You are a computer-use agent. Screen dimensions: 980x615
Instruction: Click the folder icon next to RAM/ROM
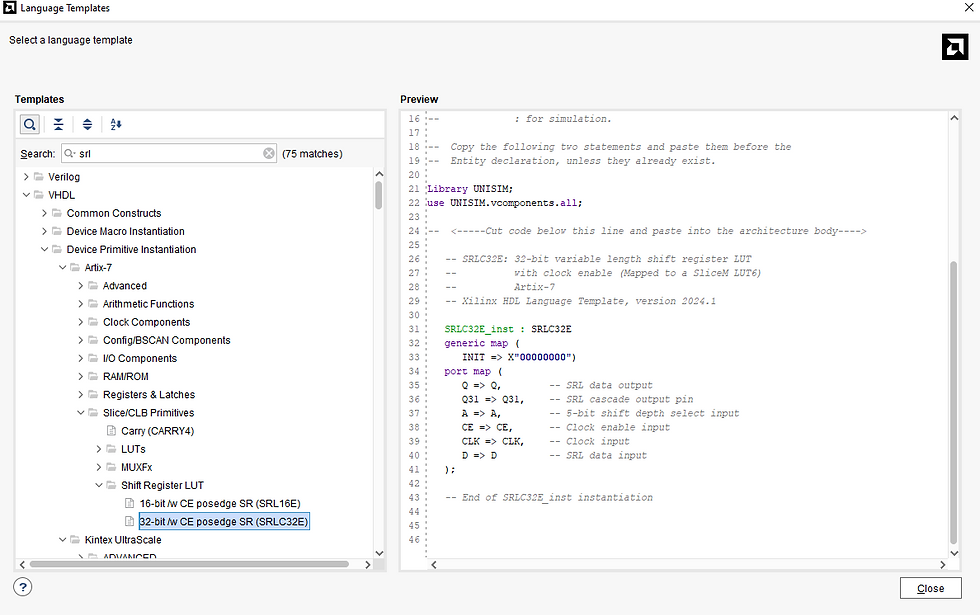coord(93,376)
